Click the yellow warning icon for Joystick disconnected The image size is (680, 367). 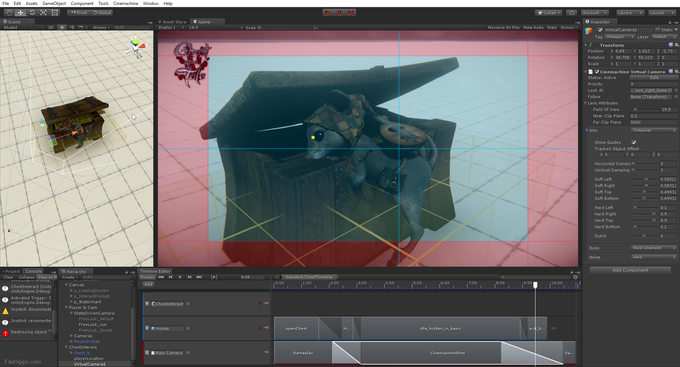(x=5, y=311)
